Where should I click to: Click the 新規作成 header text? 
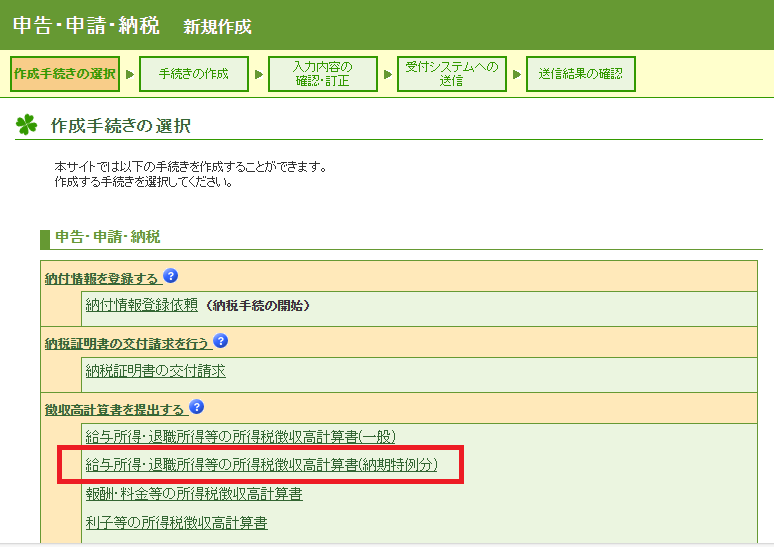tap(218, 27)
